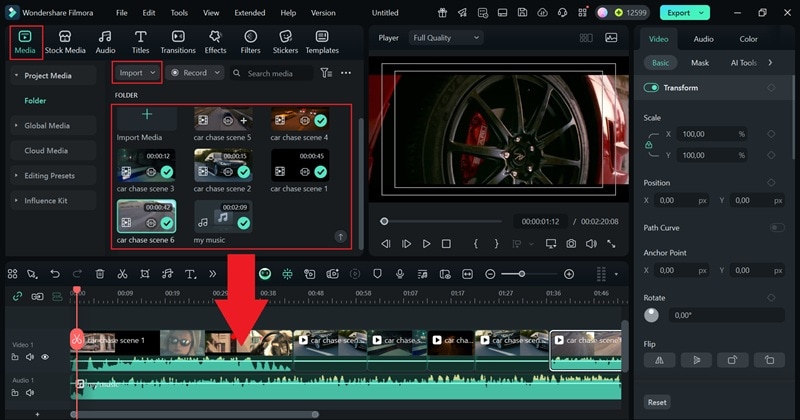Click the filter icon next to search media
This screenshot has height=420, width=800.
click(326, 73)
